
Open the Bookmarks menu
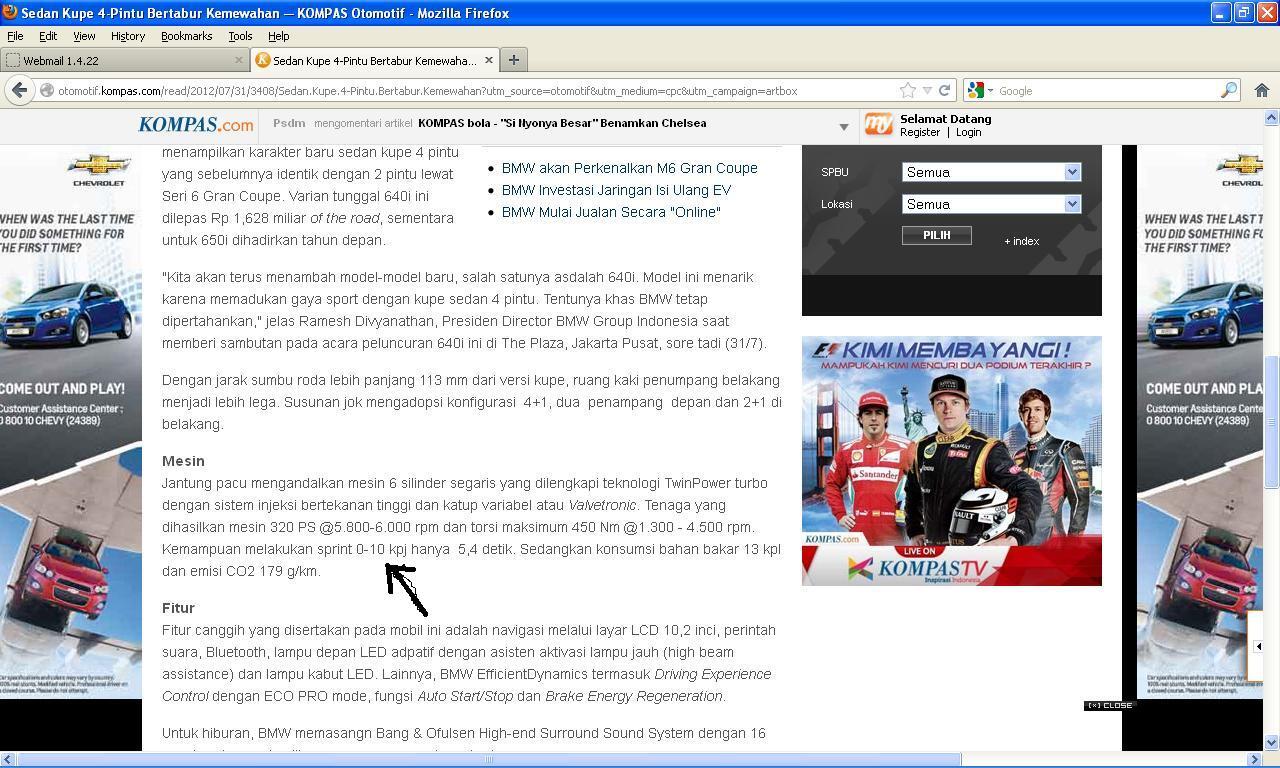(x=186, y=36)
